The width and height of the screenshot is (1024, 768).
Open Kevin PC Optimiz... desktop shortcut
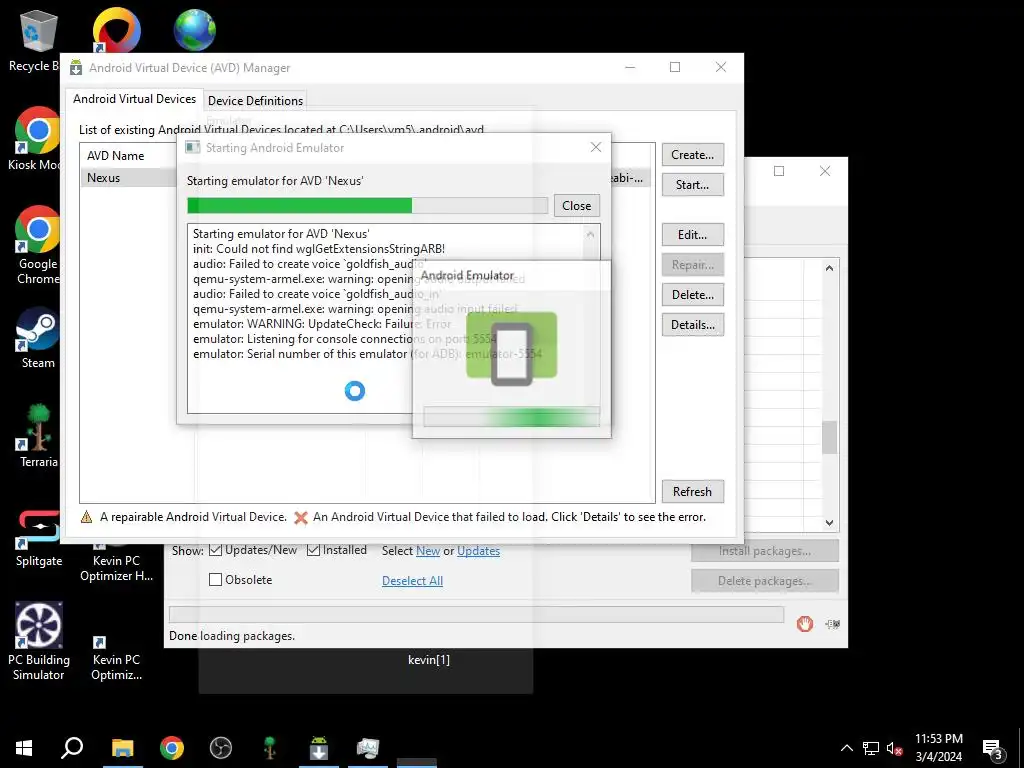coord(116,658)
